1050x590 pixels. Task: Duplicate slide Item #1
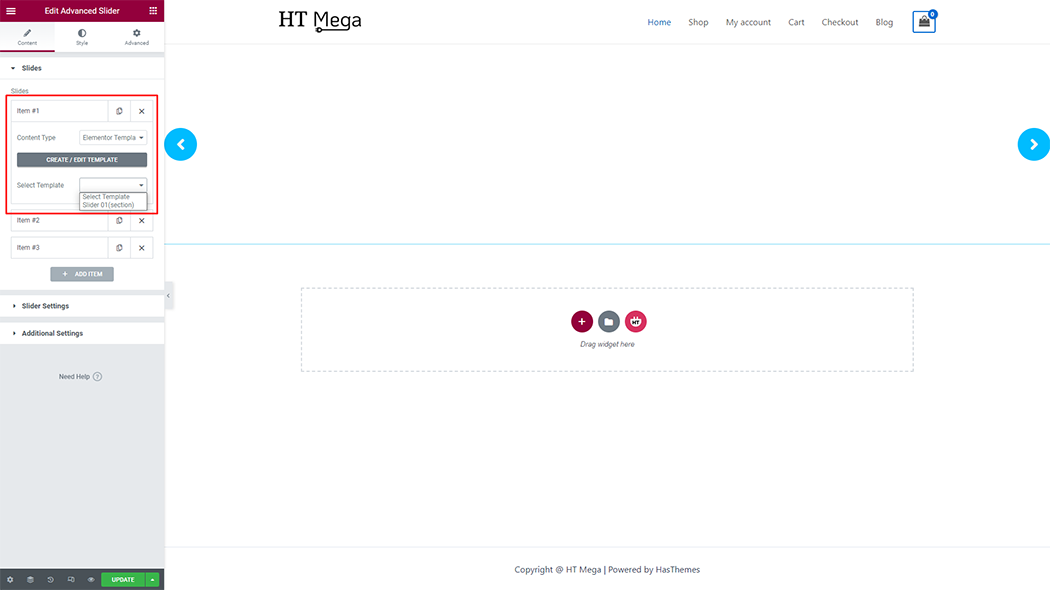pos(119,111)
